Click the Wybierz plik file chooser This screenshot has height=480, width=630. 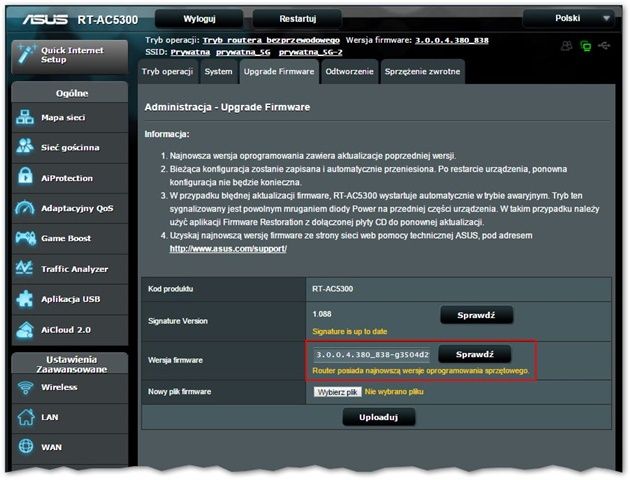338,392
